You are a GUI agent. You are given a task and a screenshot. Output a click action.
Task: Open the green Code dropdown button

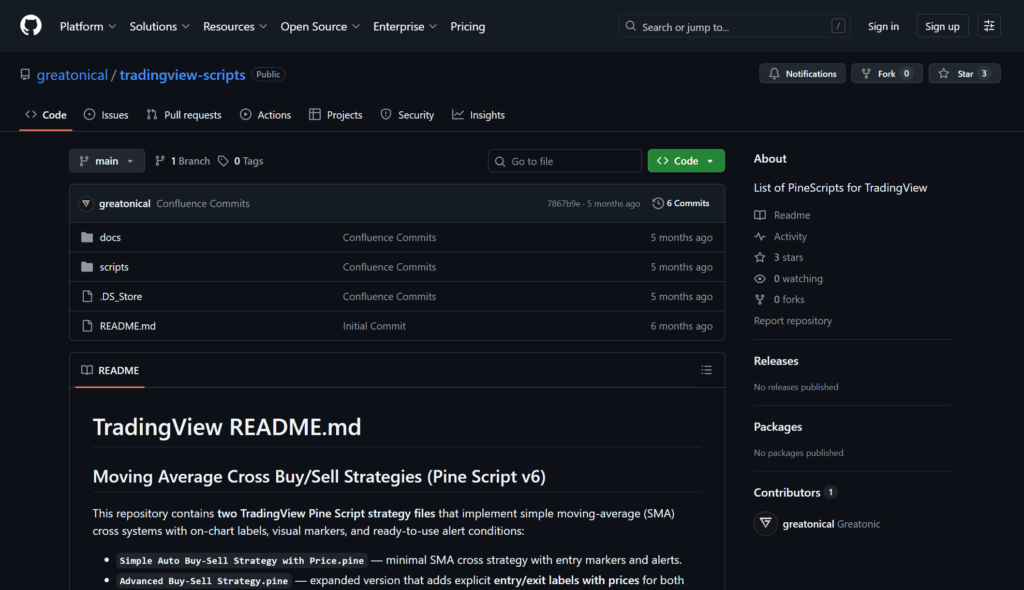686,161
